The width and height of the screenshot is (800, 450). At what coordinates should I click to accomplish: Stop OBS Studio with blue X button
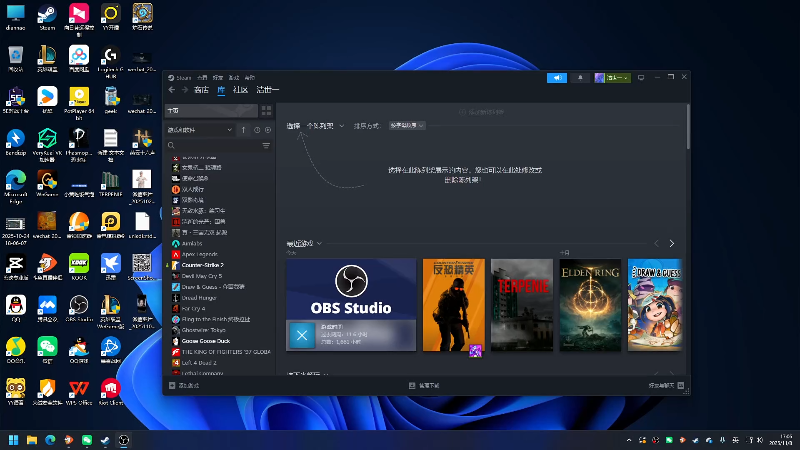[x=302, y=335]
